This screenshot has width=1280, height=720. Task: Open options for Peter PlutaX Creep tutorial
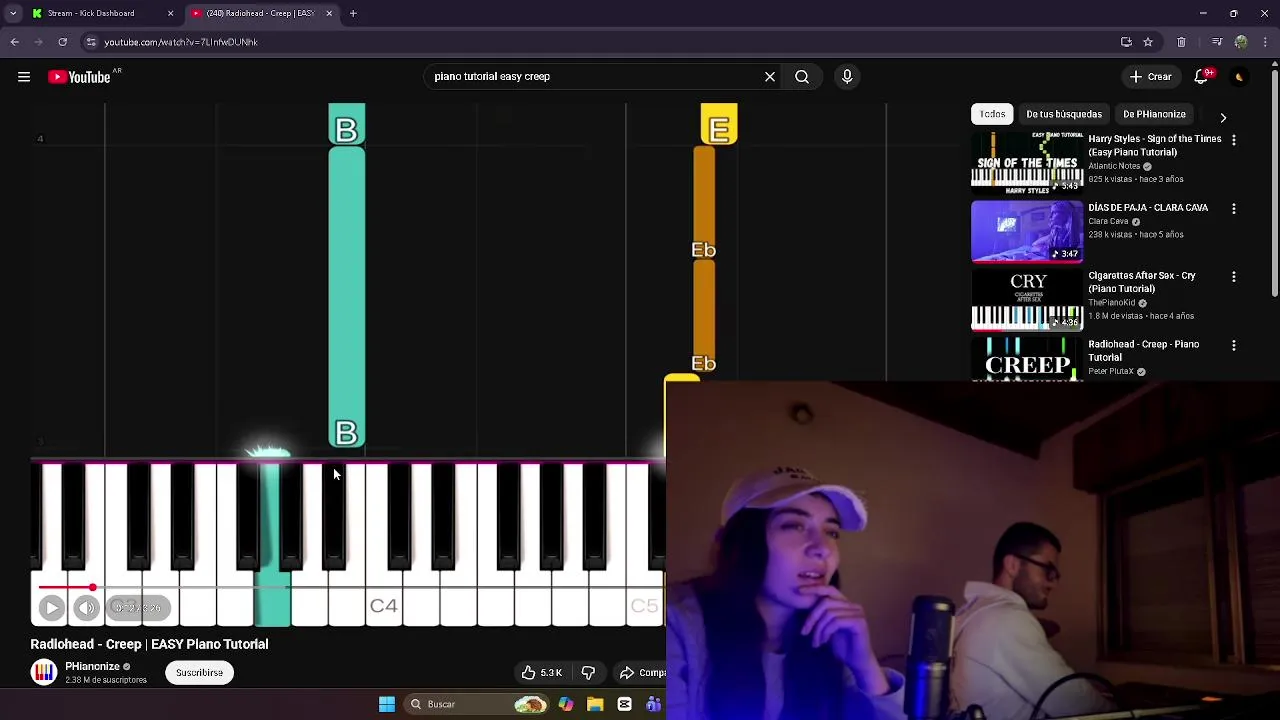(x=1233, y=345)
